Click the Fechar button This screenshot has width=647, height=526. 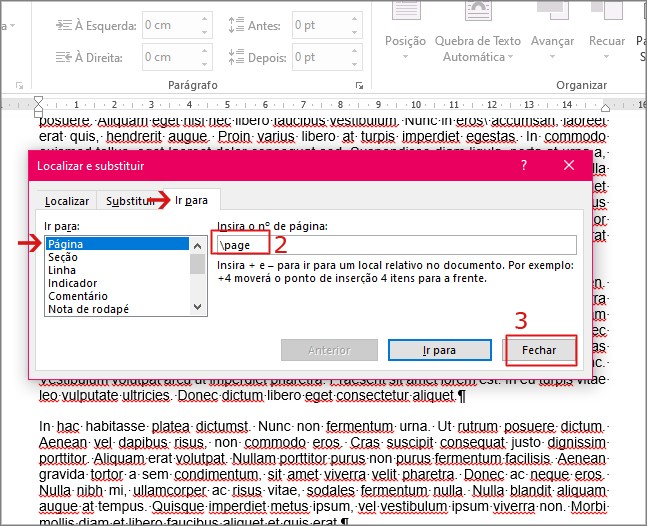[x=539, y=350]
